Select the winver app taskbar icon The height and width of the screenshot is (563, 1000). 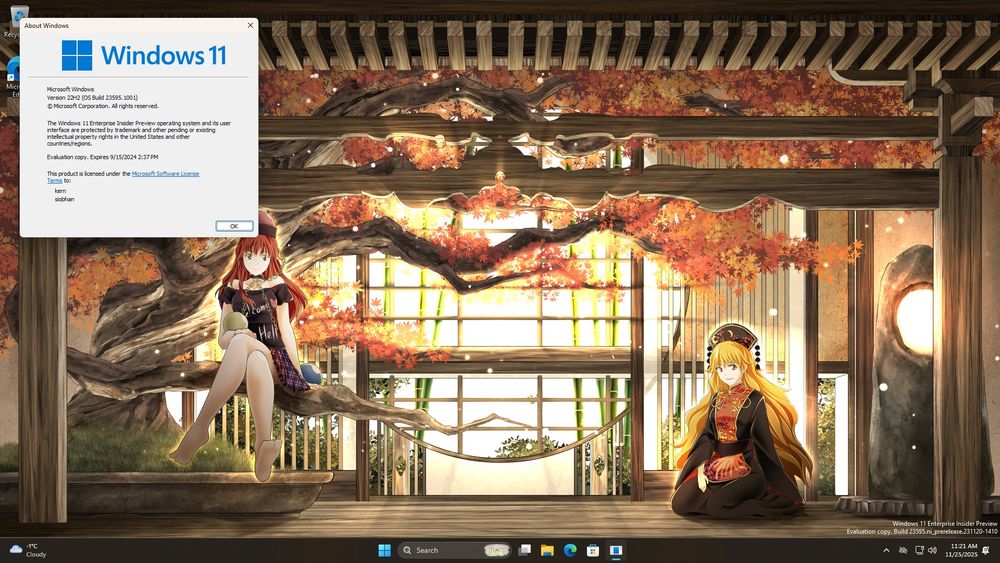(x=616, y=550)
